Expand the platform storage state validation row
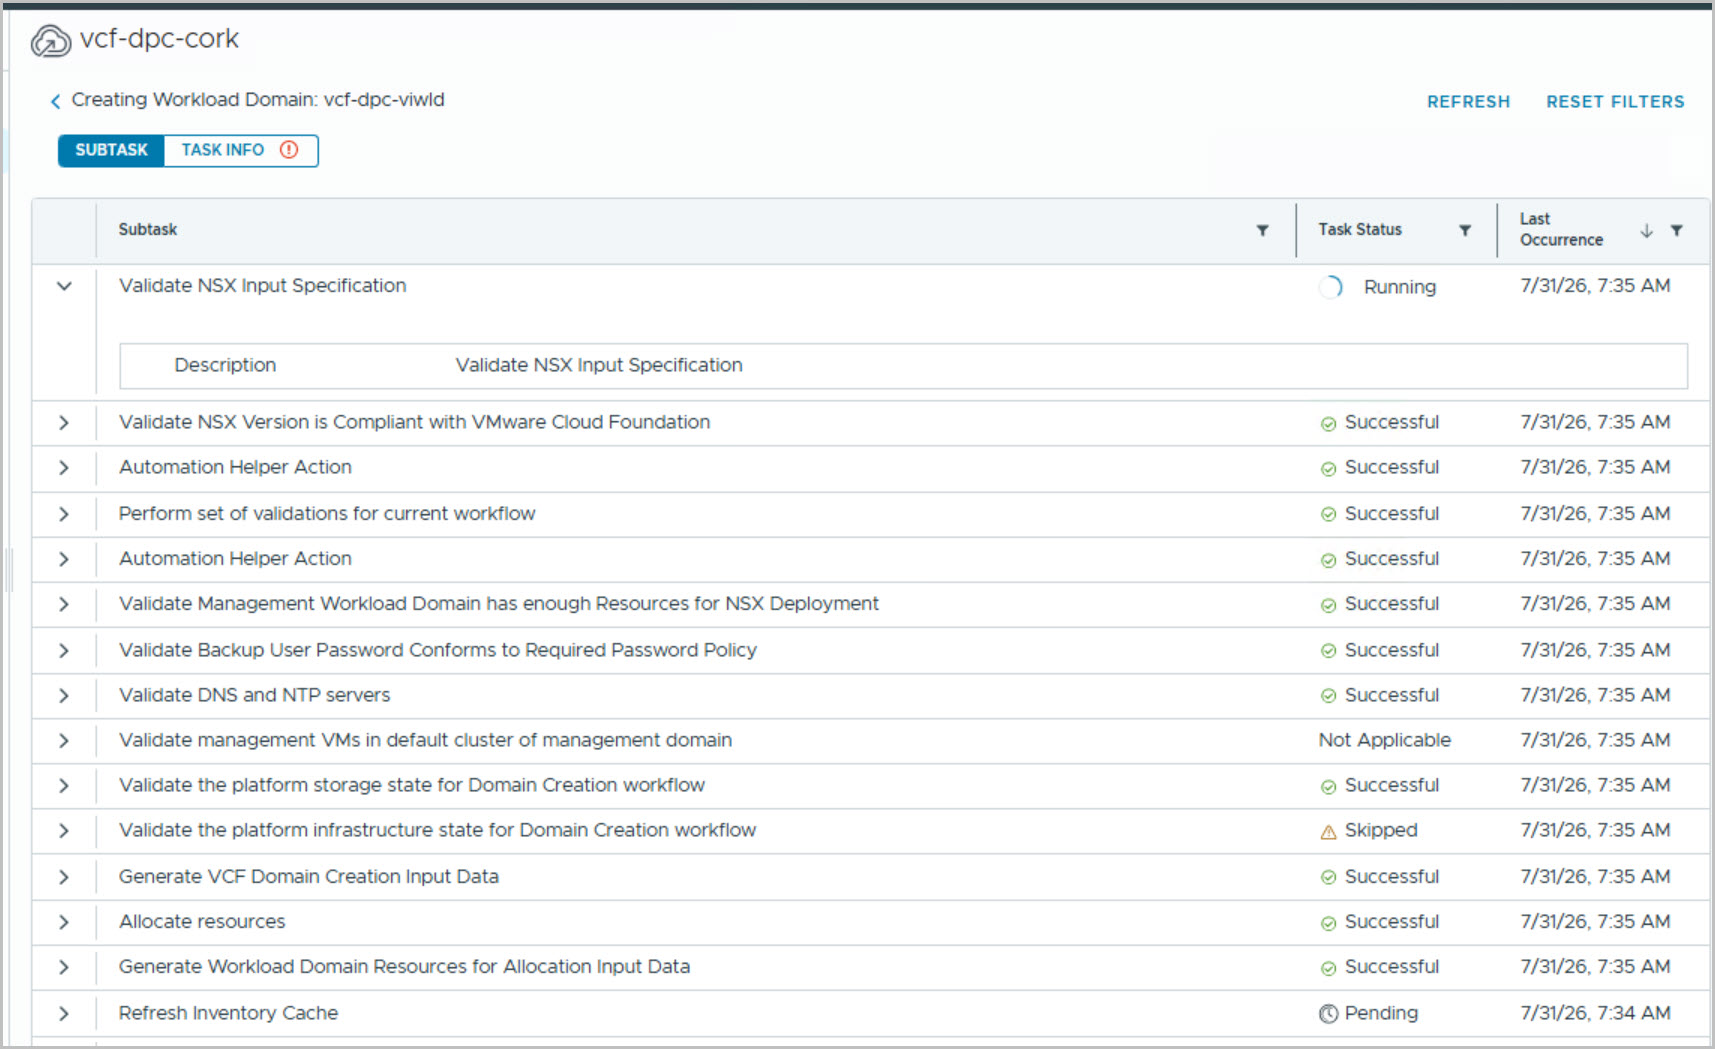 click(64, 786)
